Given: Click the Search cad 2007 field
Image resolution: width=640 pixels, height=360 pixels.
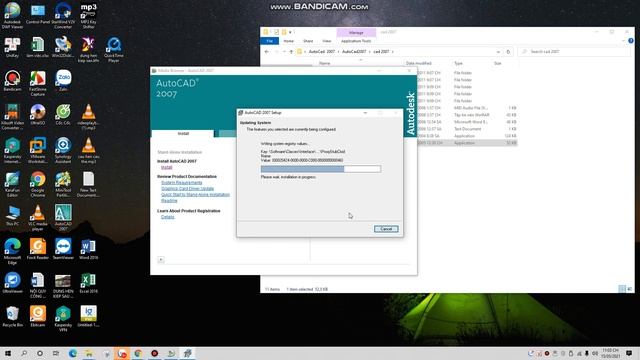Looking at the screenshot, I should [575, 52].
